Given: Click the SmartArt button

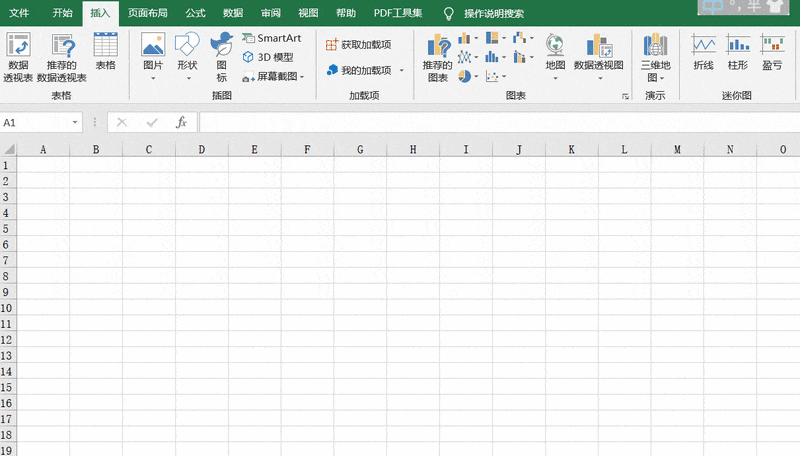Looking at the screenshot, I should 271,38.
